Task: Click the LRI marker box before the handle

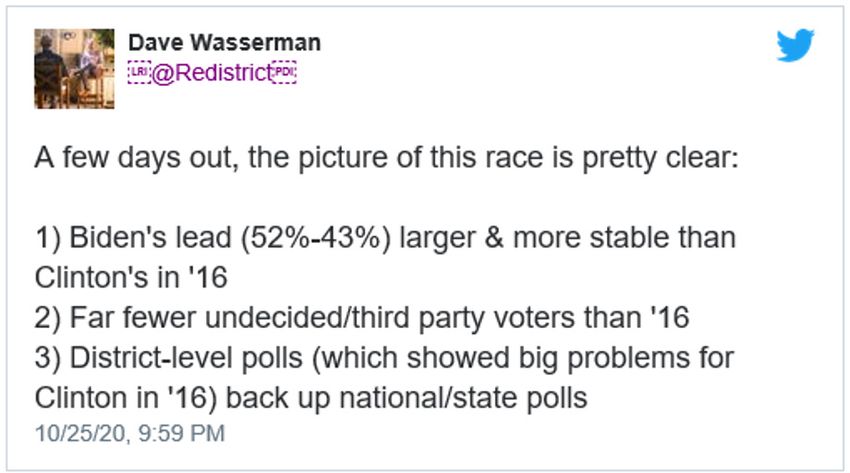Action: point(139,73)
